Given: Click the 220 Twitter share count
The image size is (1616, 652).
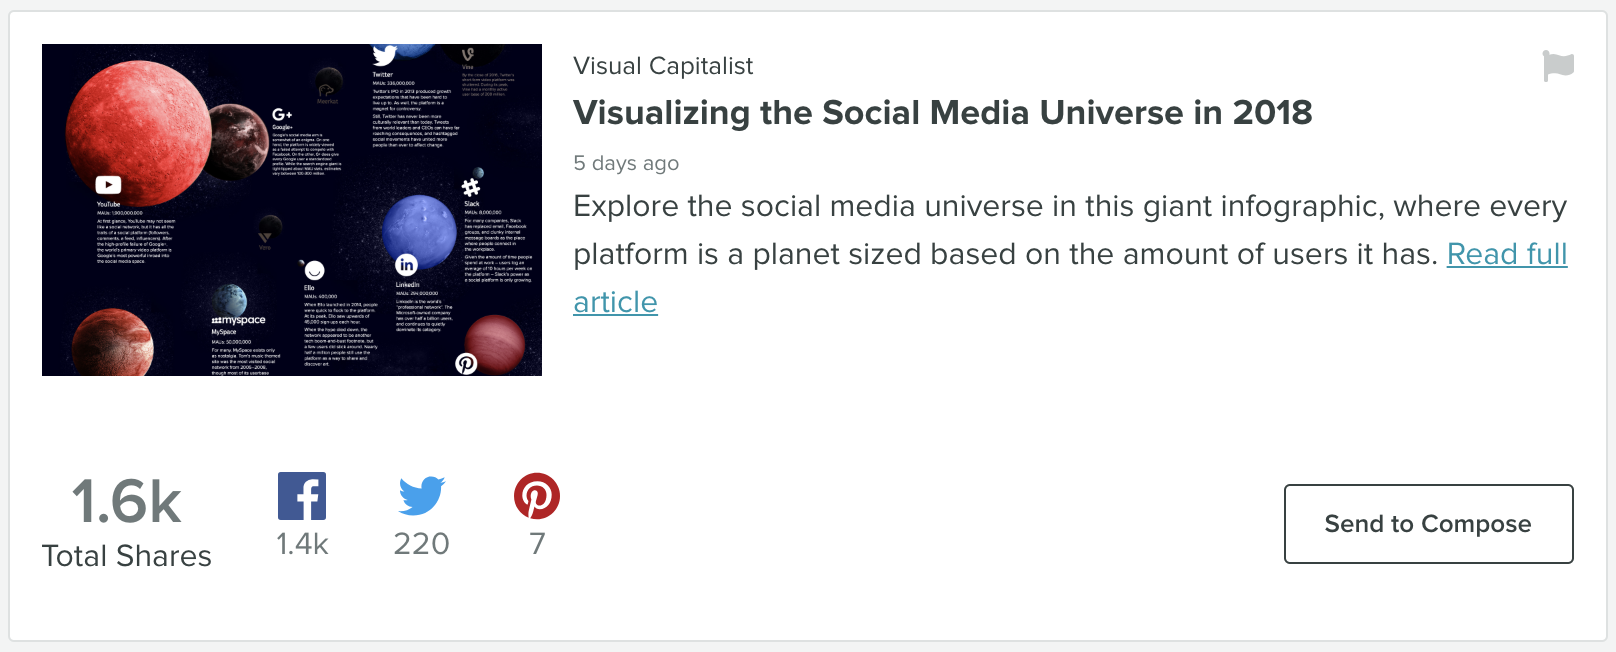Looking at the screenshot, I should pyautogui.click(x=421, y=544).
